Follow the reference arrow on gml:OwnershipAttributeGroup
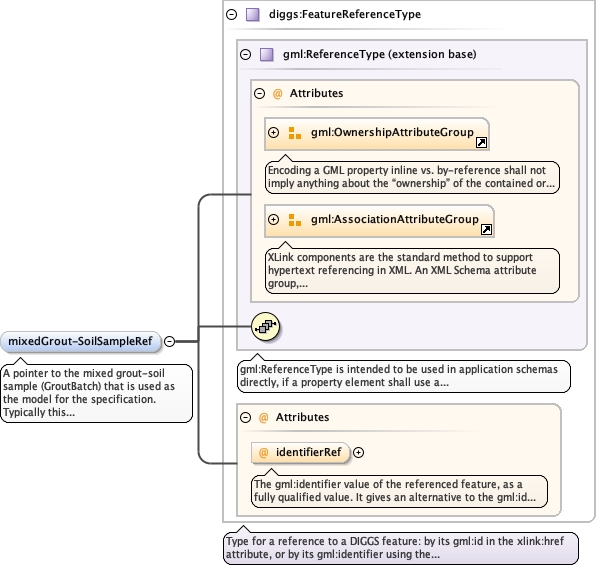 pos(482,142)
